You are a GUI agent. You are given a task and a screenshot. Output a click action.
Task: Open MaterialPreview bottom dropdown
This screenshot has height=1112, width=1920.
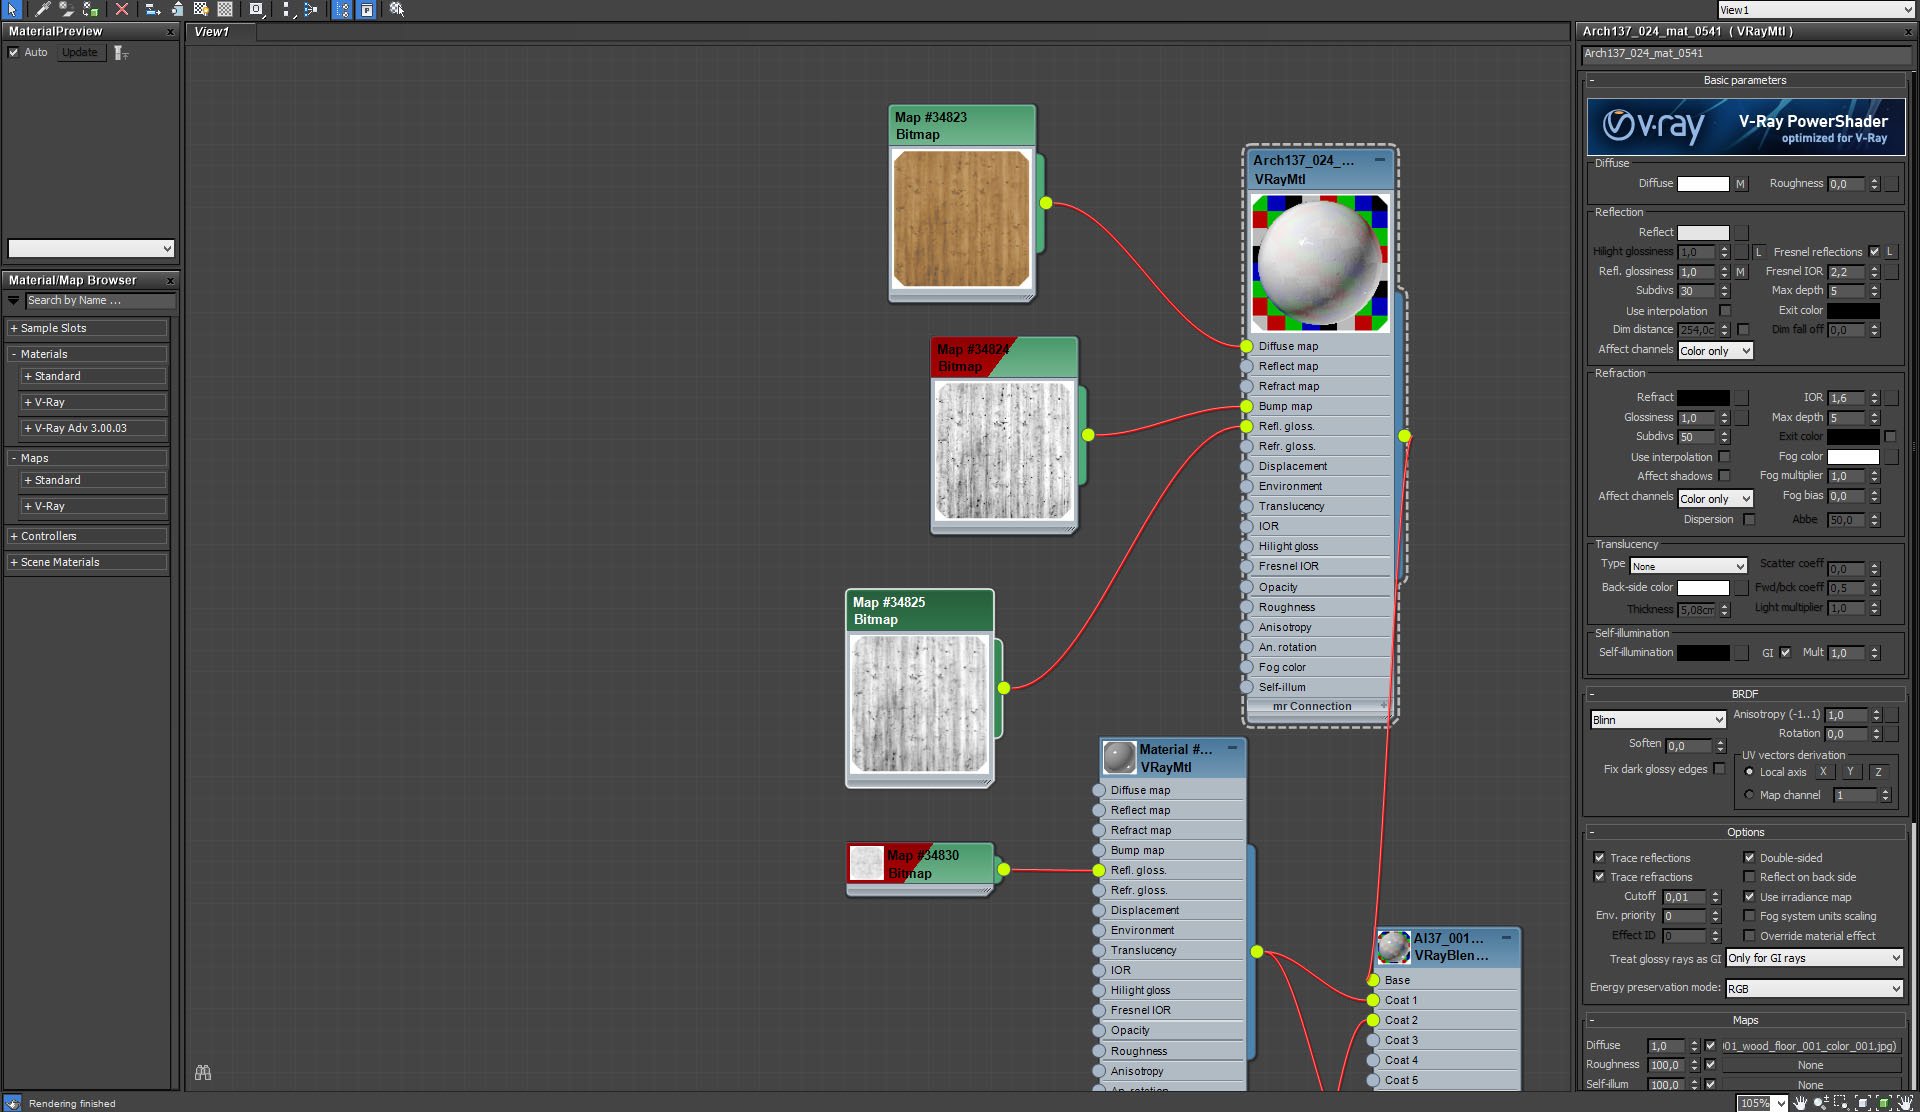(91, 248)
